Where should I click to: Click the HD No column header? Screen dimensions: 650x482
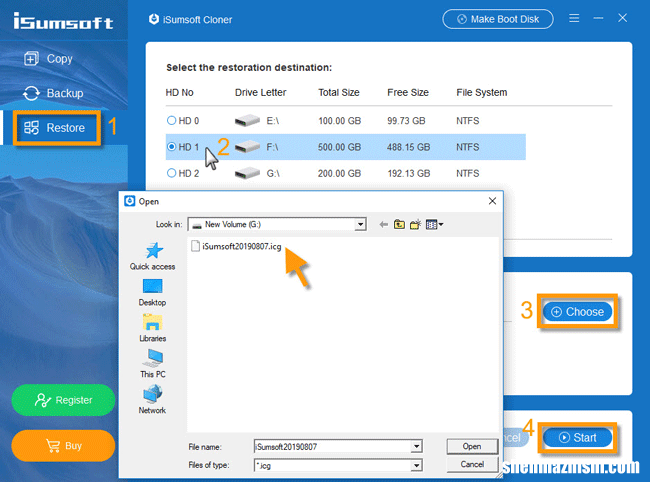click(179, 92)
